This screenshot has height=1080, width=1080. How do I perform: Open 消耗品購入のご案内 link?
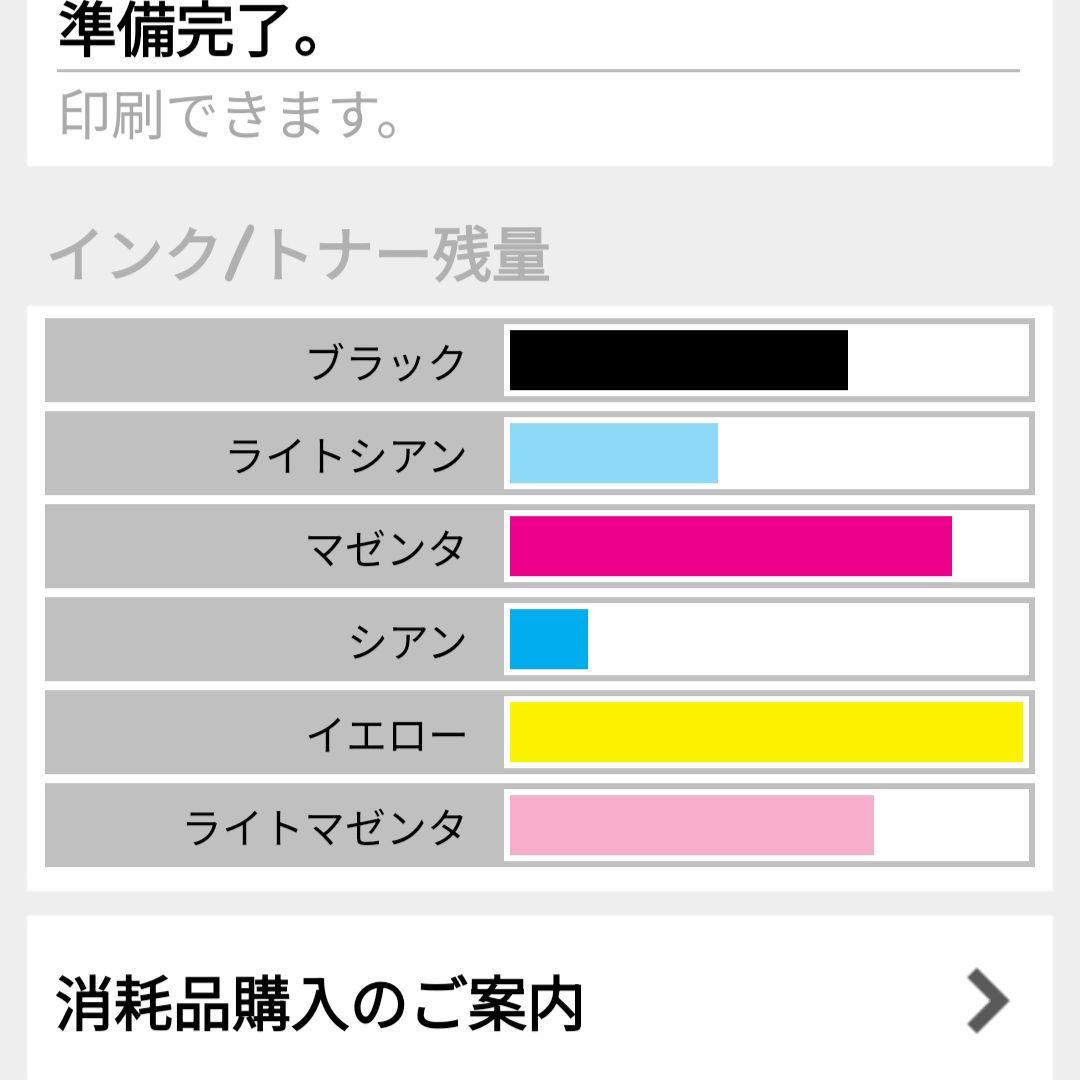coord(320,1003)
